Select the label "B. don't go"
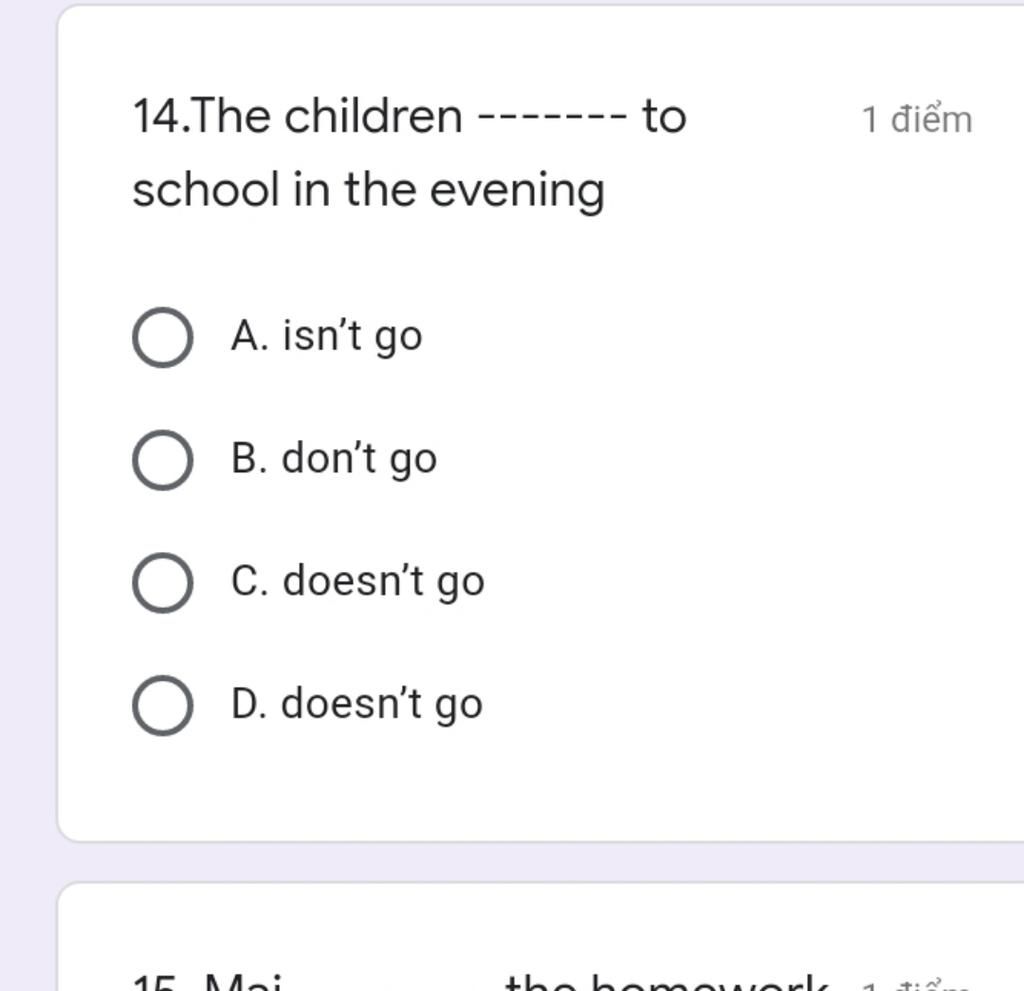Viewport: 1024px width, 991px height. 334,459
